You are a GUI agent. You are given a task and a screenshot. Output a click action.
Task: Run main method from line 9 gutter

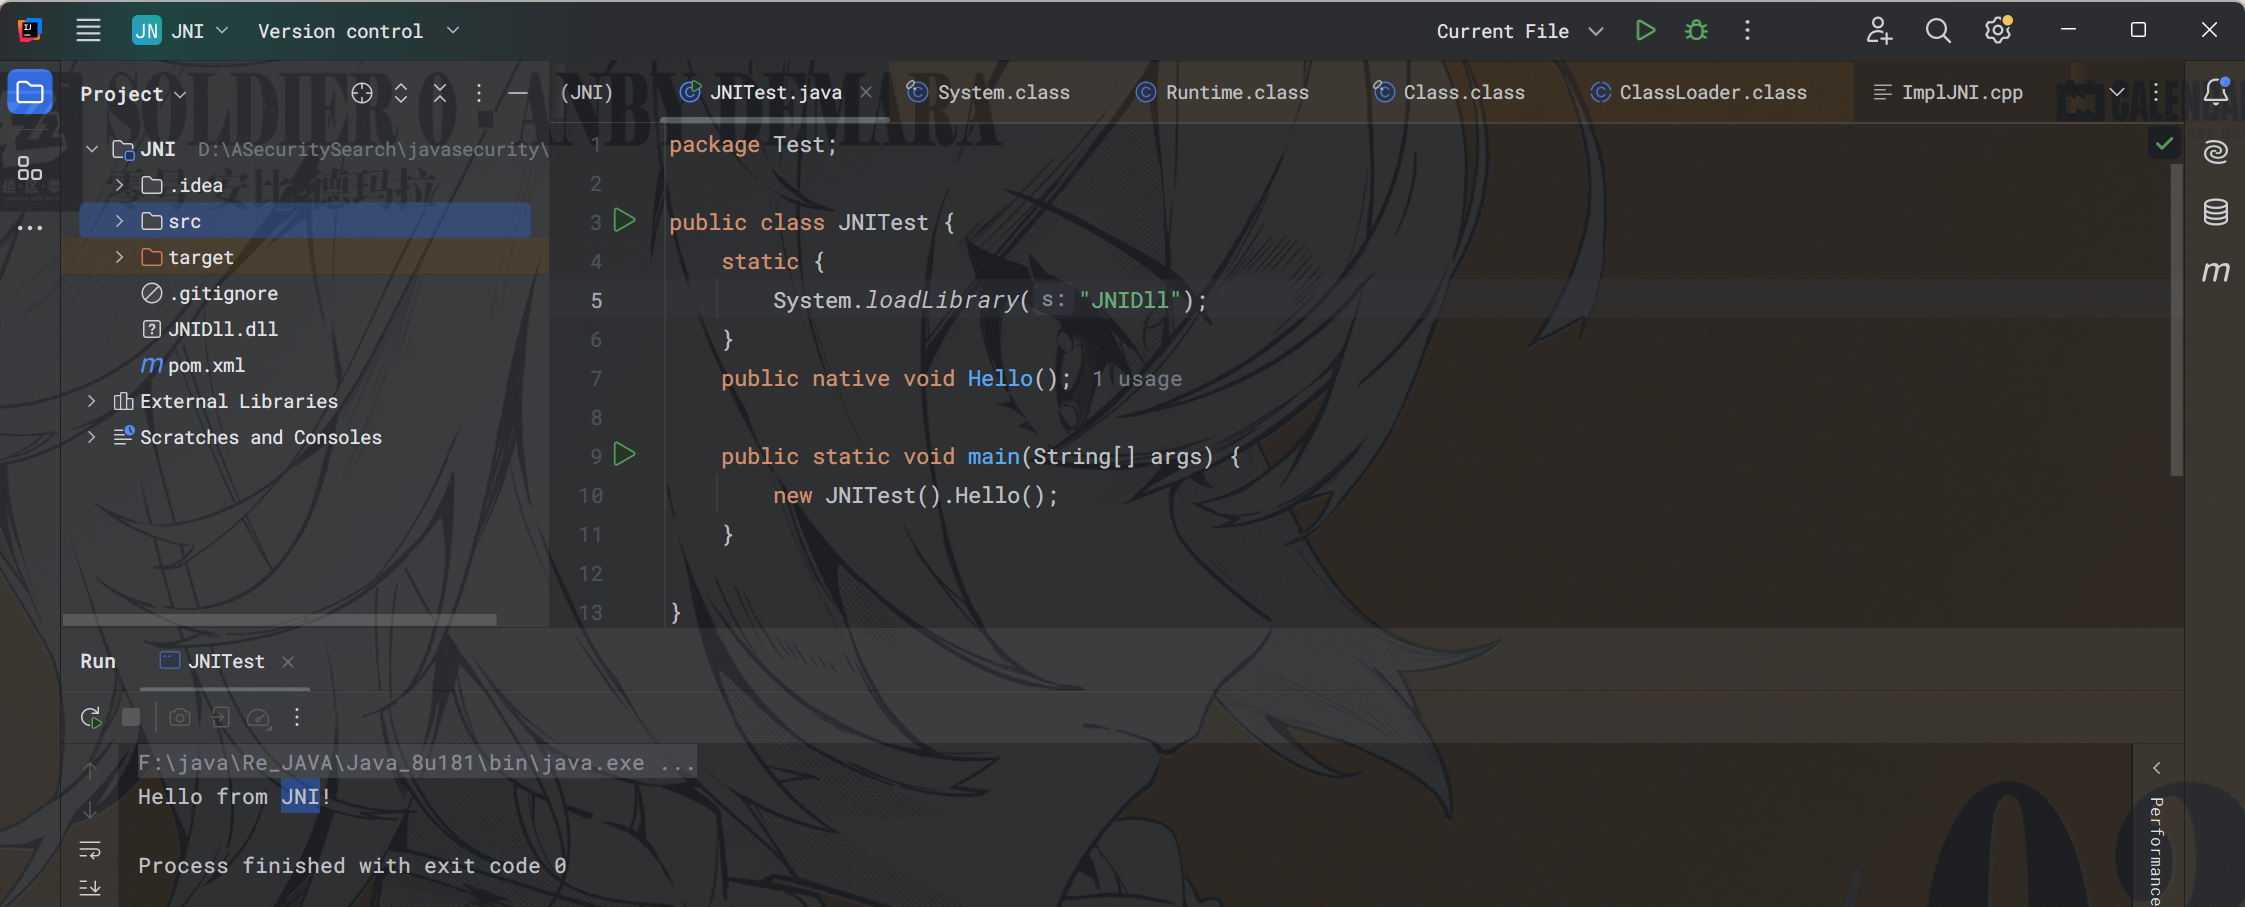click(x=625, y=454)
